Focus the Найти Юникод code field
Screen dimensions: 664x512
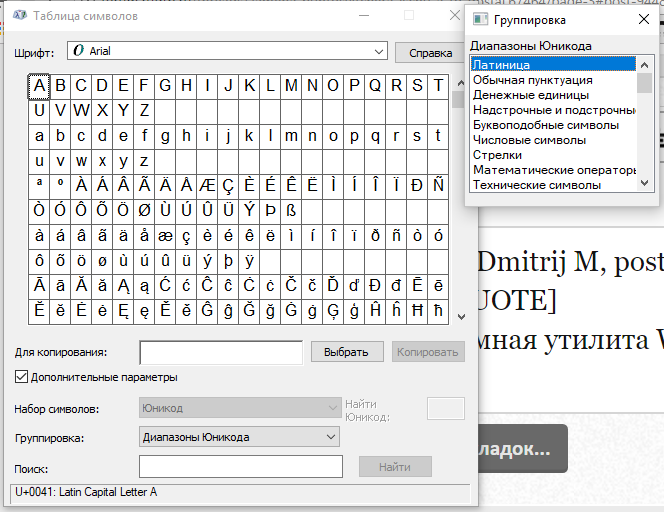click(446, 409)
